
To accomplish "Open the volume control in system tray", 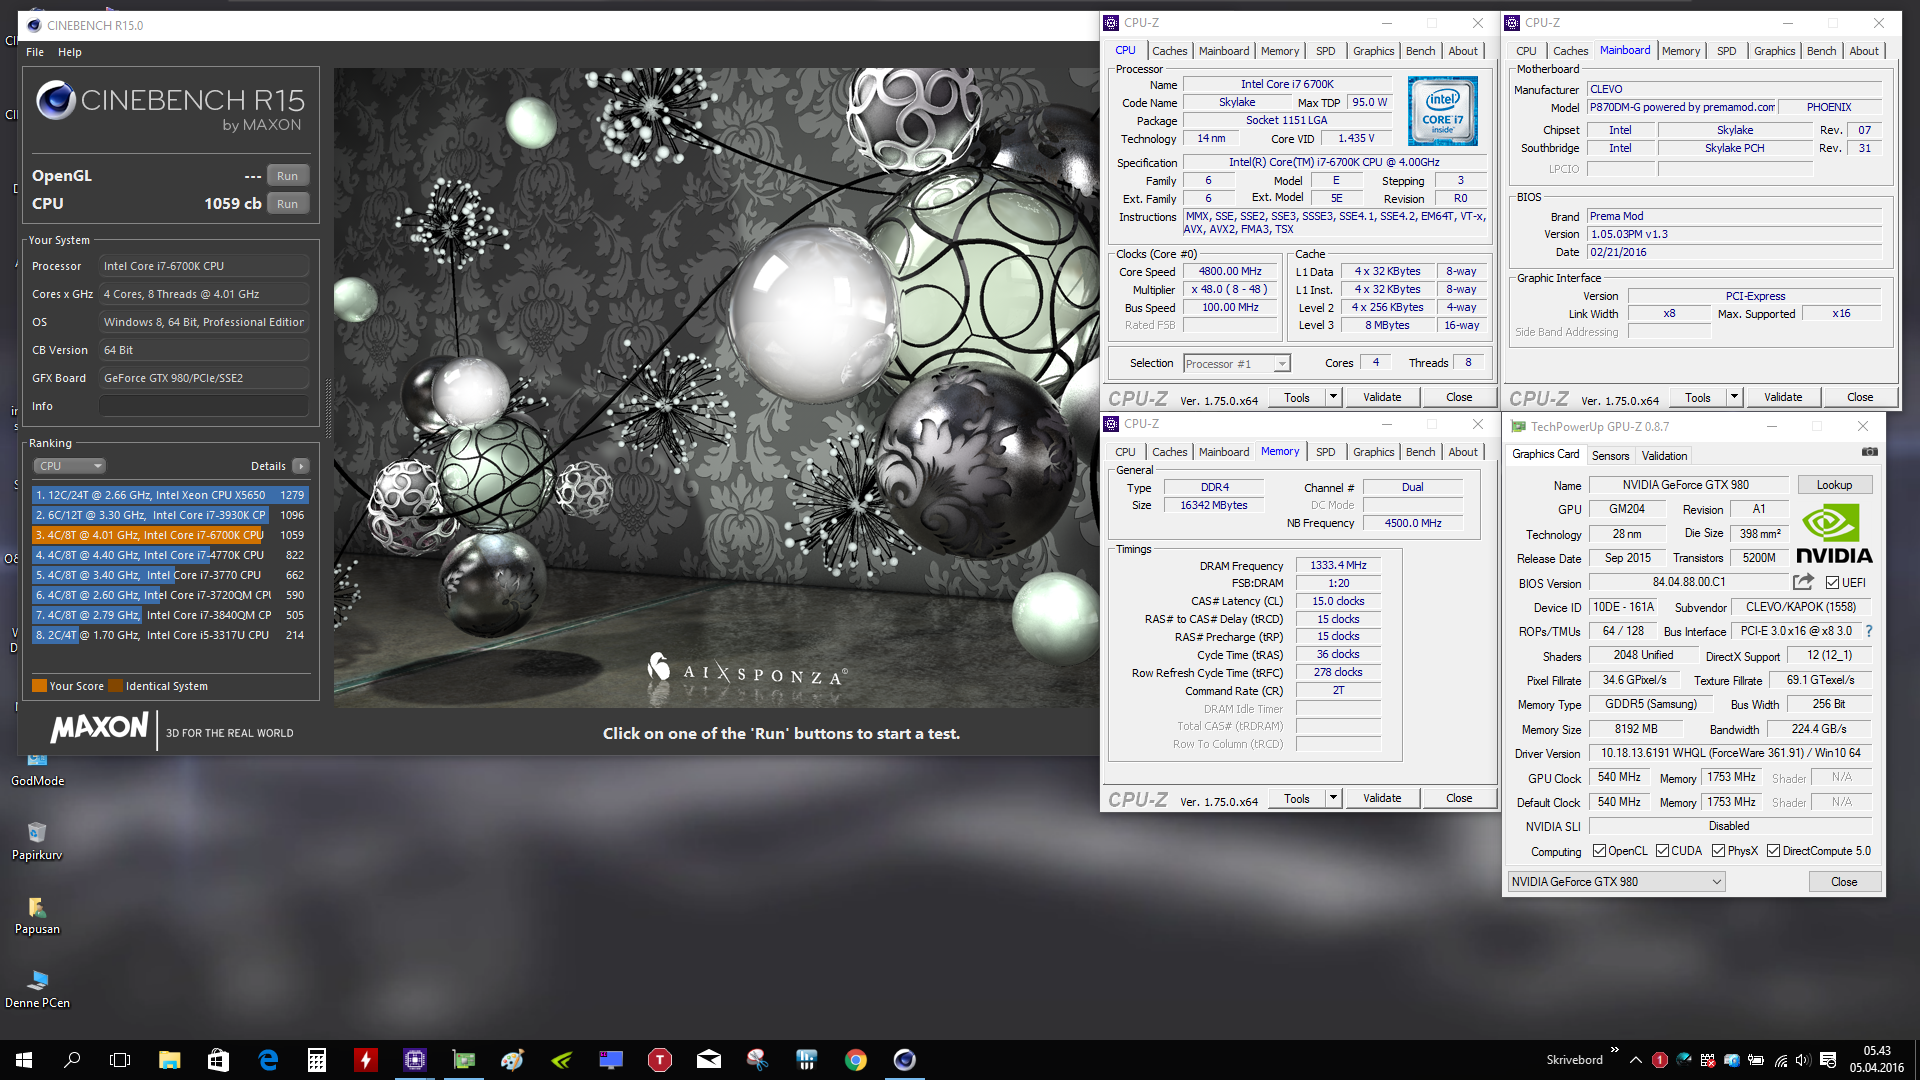I will (x=1803, y=1060).
